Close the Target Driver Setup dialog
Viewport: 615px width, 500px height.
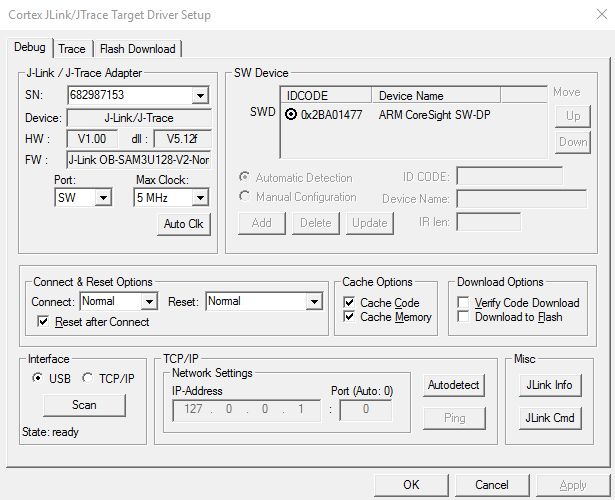602,15
